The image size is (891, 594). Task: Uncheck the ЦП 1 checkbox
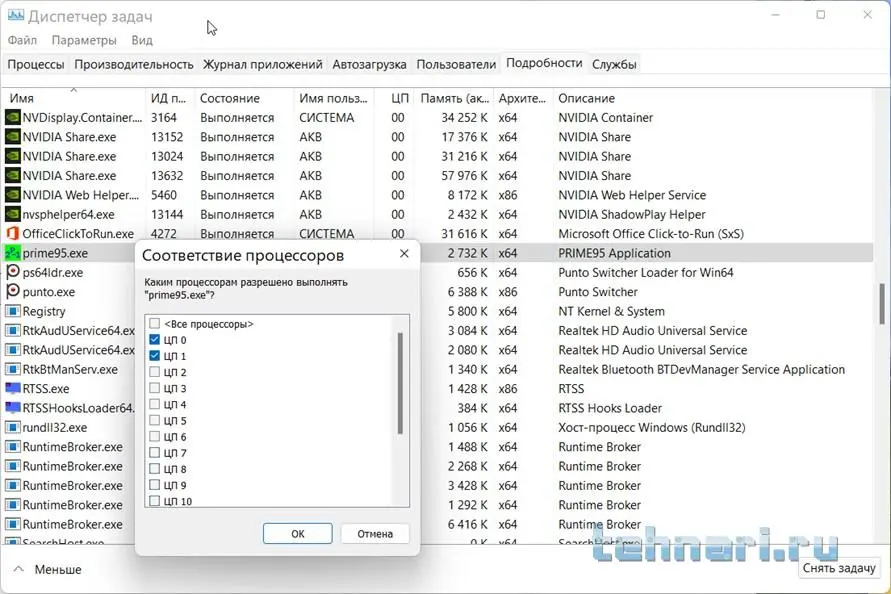155,356
